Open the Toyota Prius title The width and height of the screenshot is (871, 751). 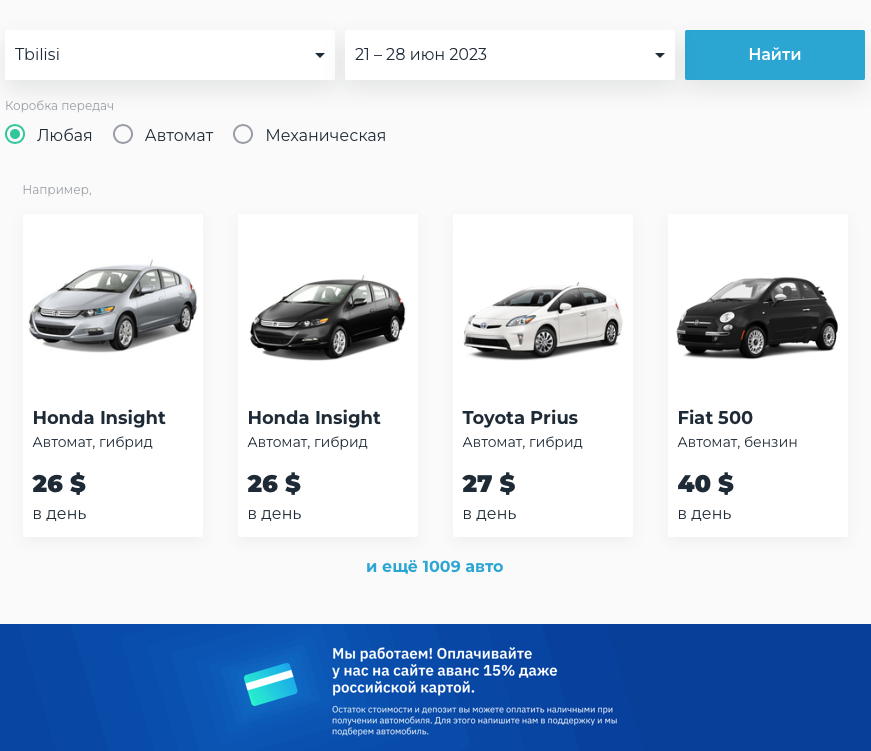pyautogui.click(x=520, y=418)
